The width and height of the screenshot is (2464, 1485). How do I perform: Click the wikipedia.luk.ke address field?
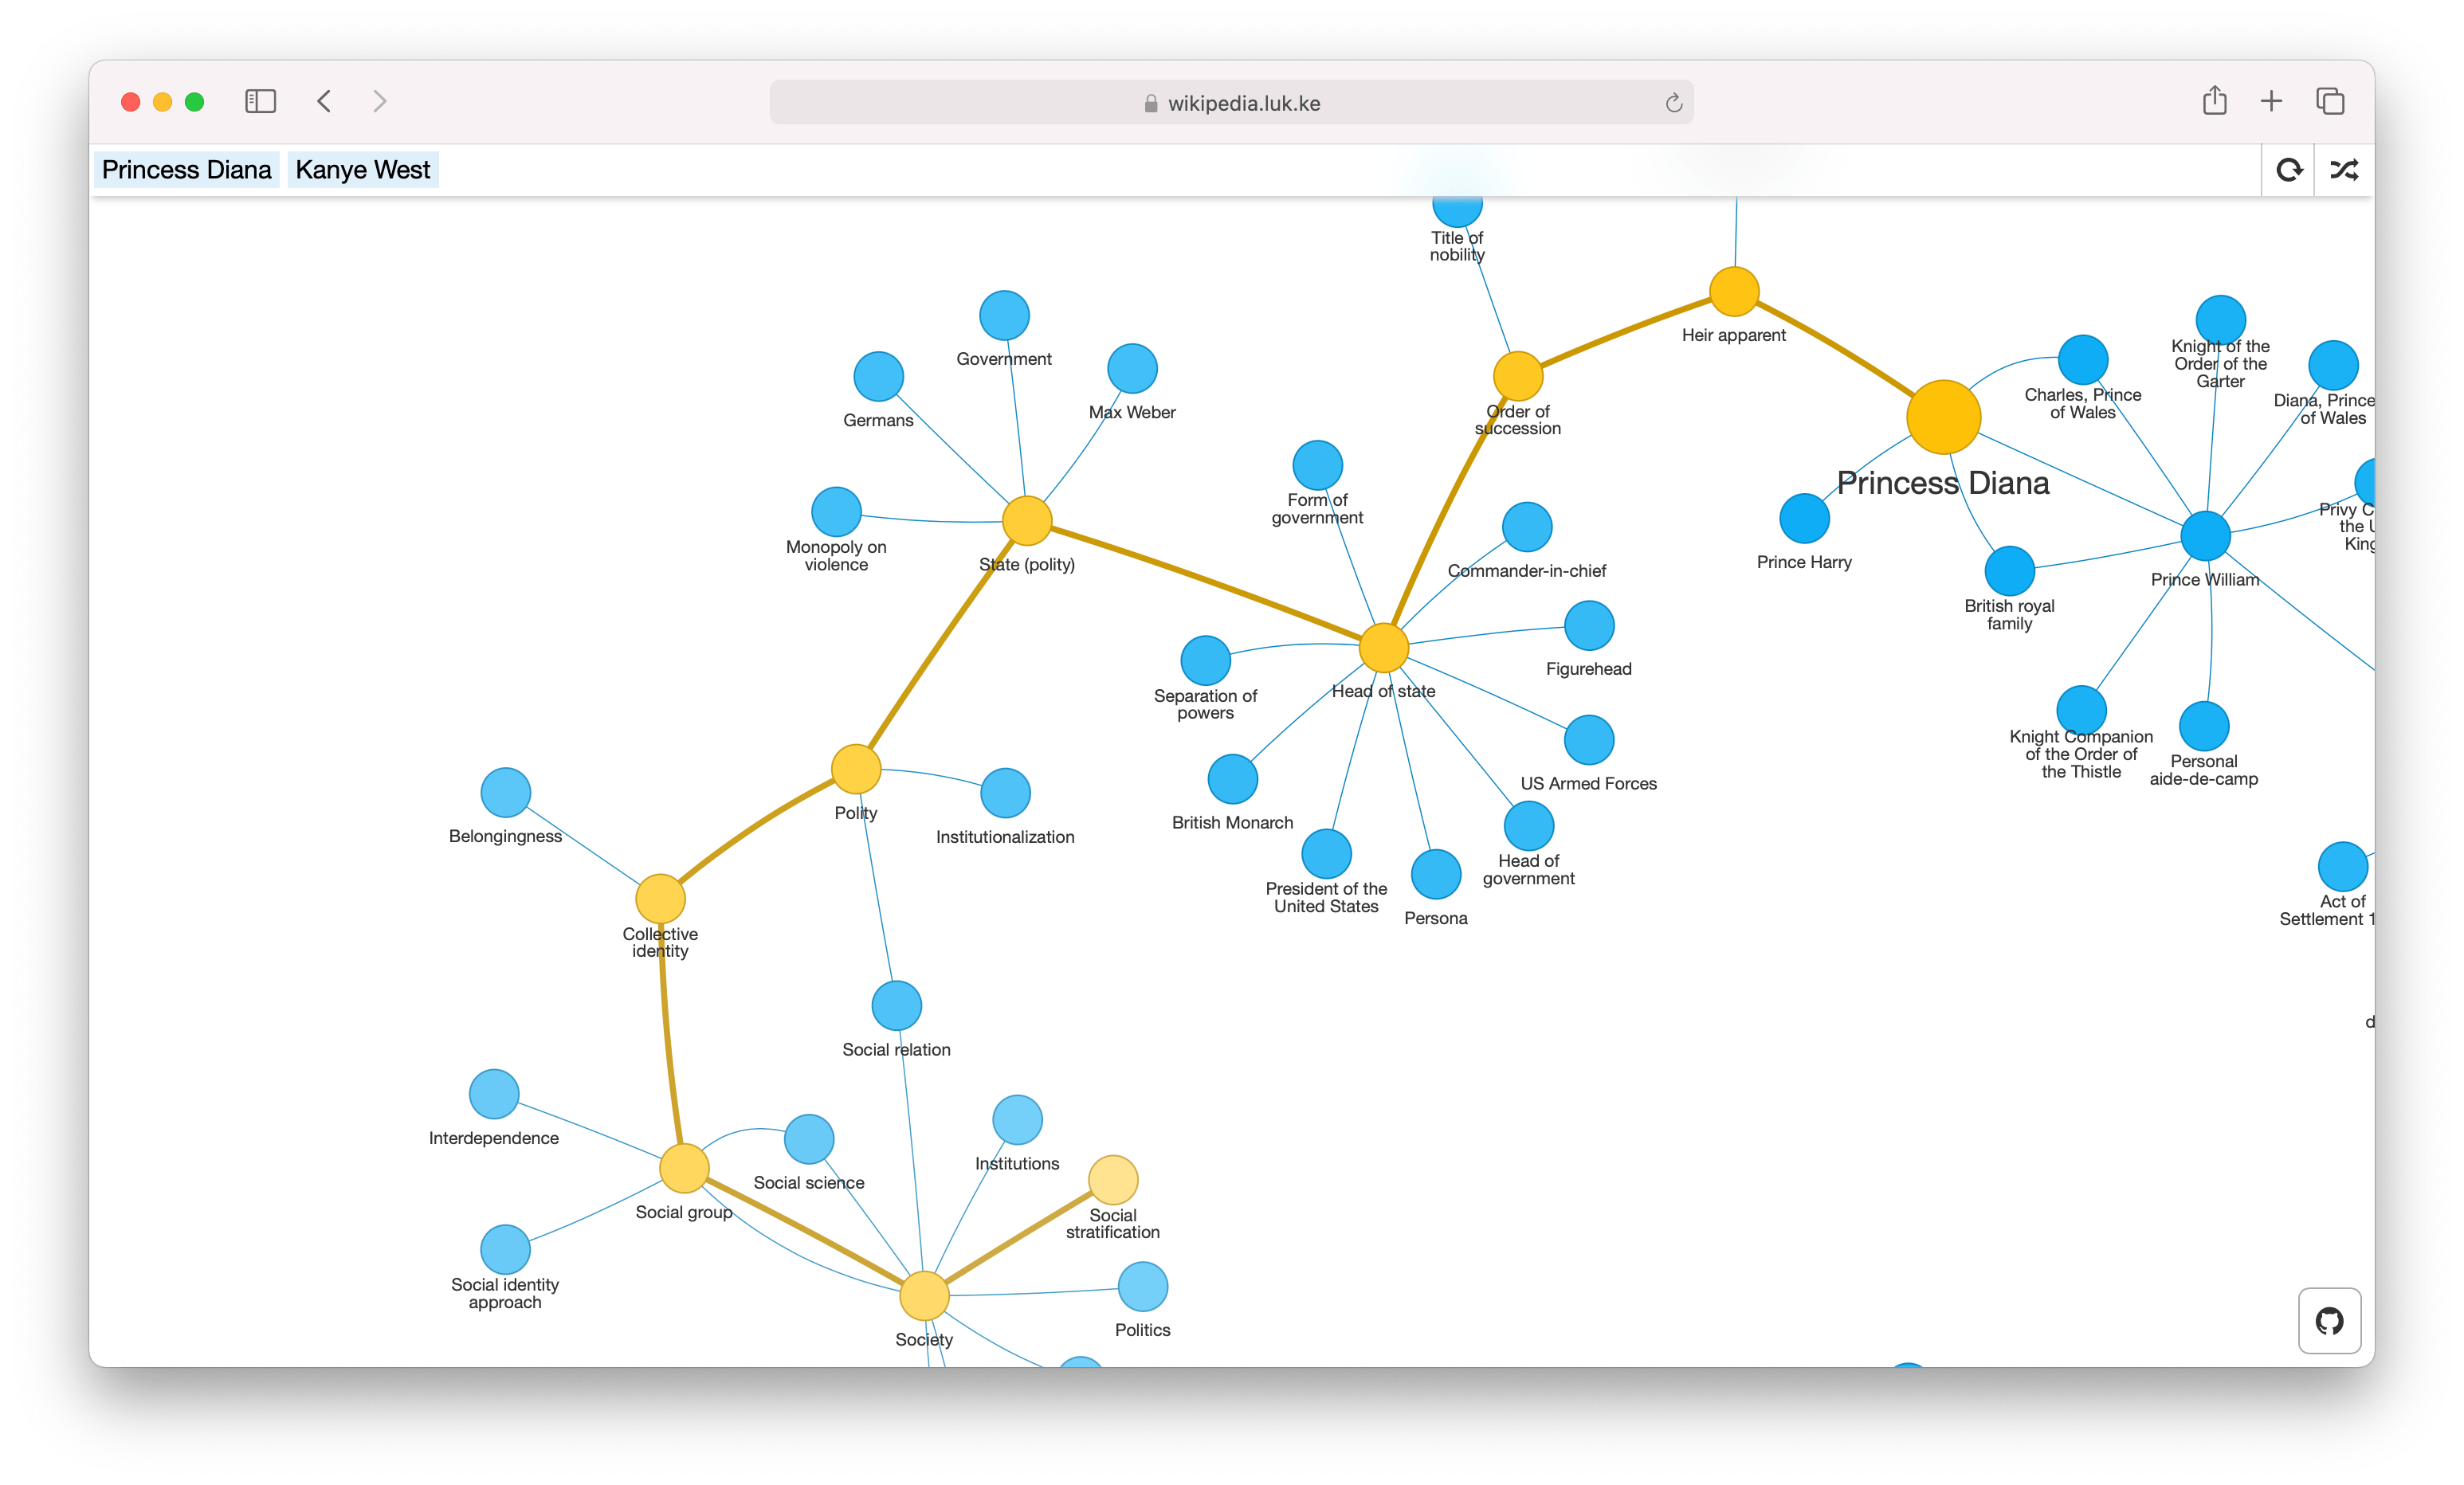1231,103
